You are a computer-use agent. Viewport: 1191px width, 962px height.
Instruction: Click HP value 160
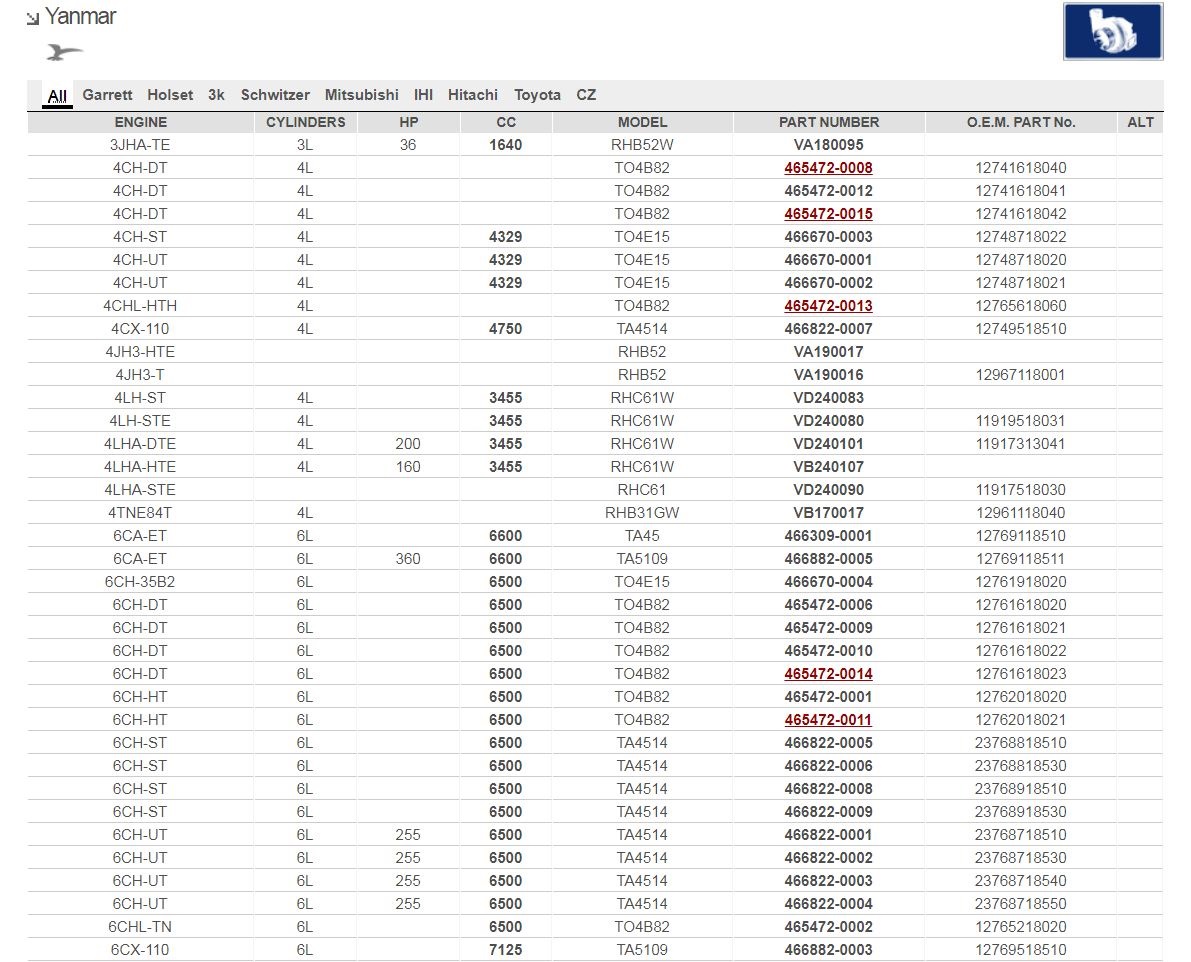[408, 467]
